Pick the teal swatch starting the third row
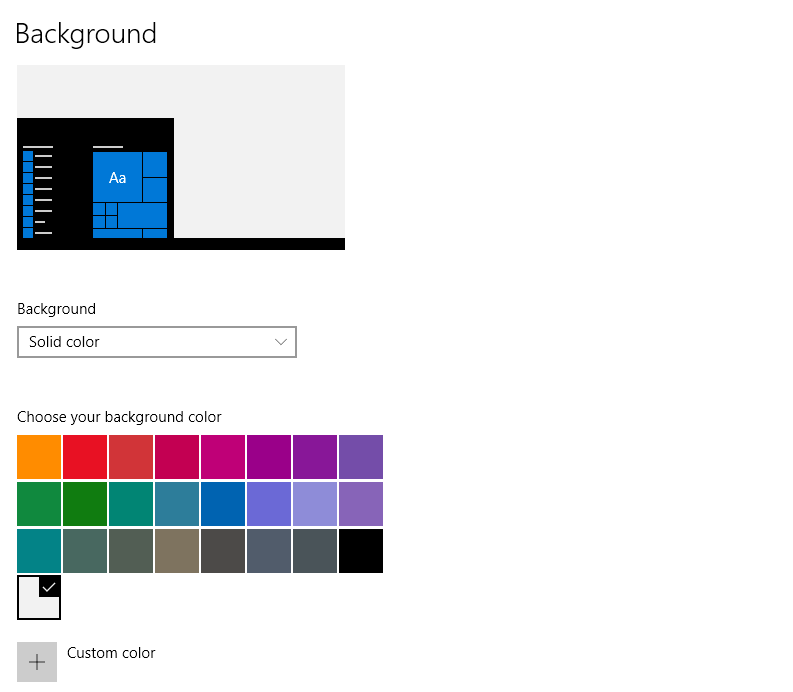This screenshot has width=793, height=692. (x=39, y=551)
